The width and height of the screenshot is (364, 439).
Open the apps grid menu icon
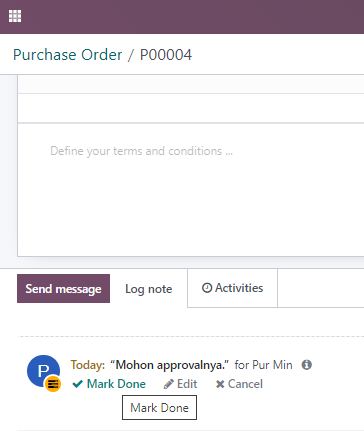(x=15, y=16)
